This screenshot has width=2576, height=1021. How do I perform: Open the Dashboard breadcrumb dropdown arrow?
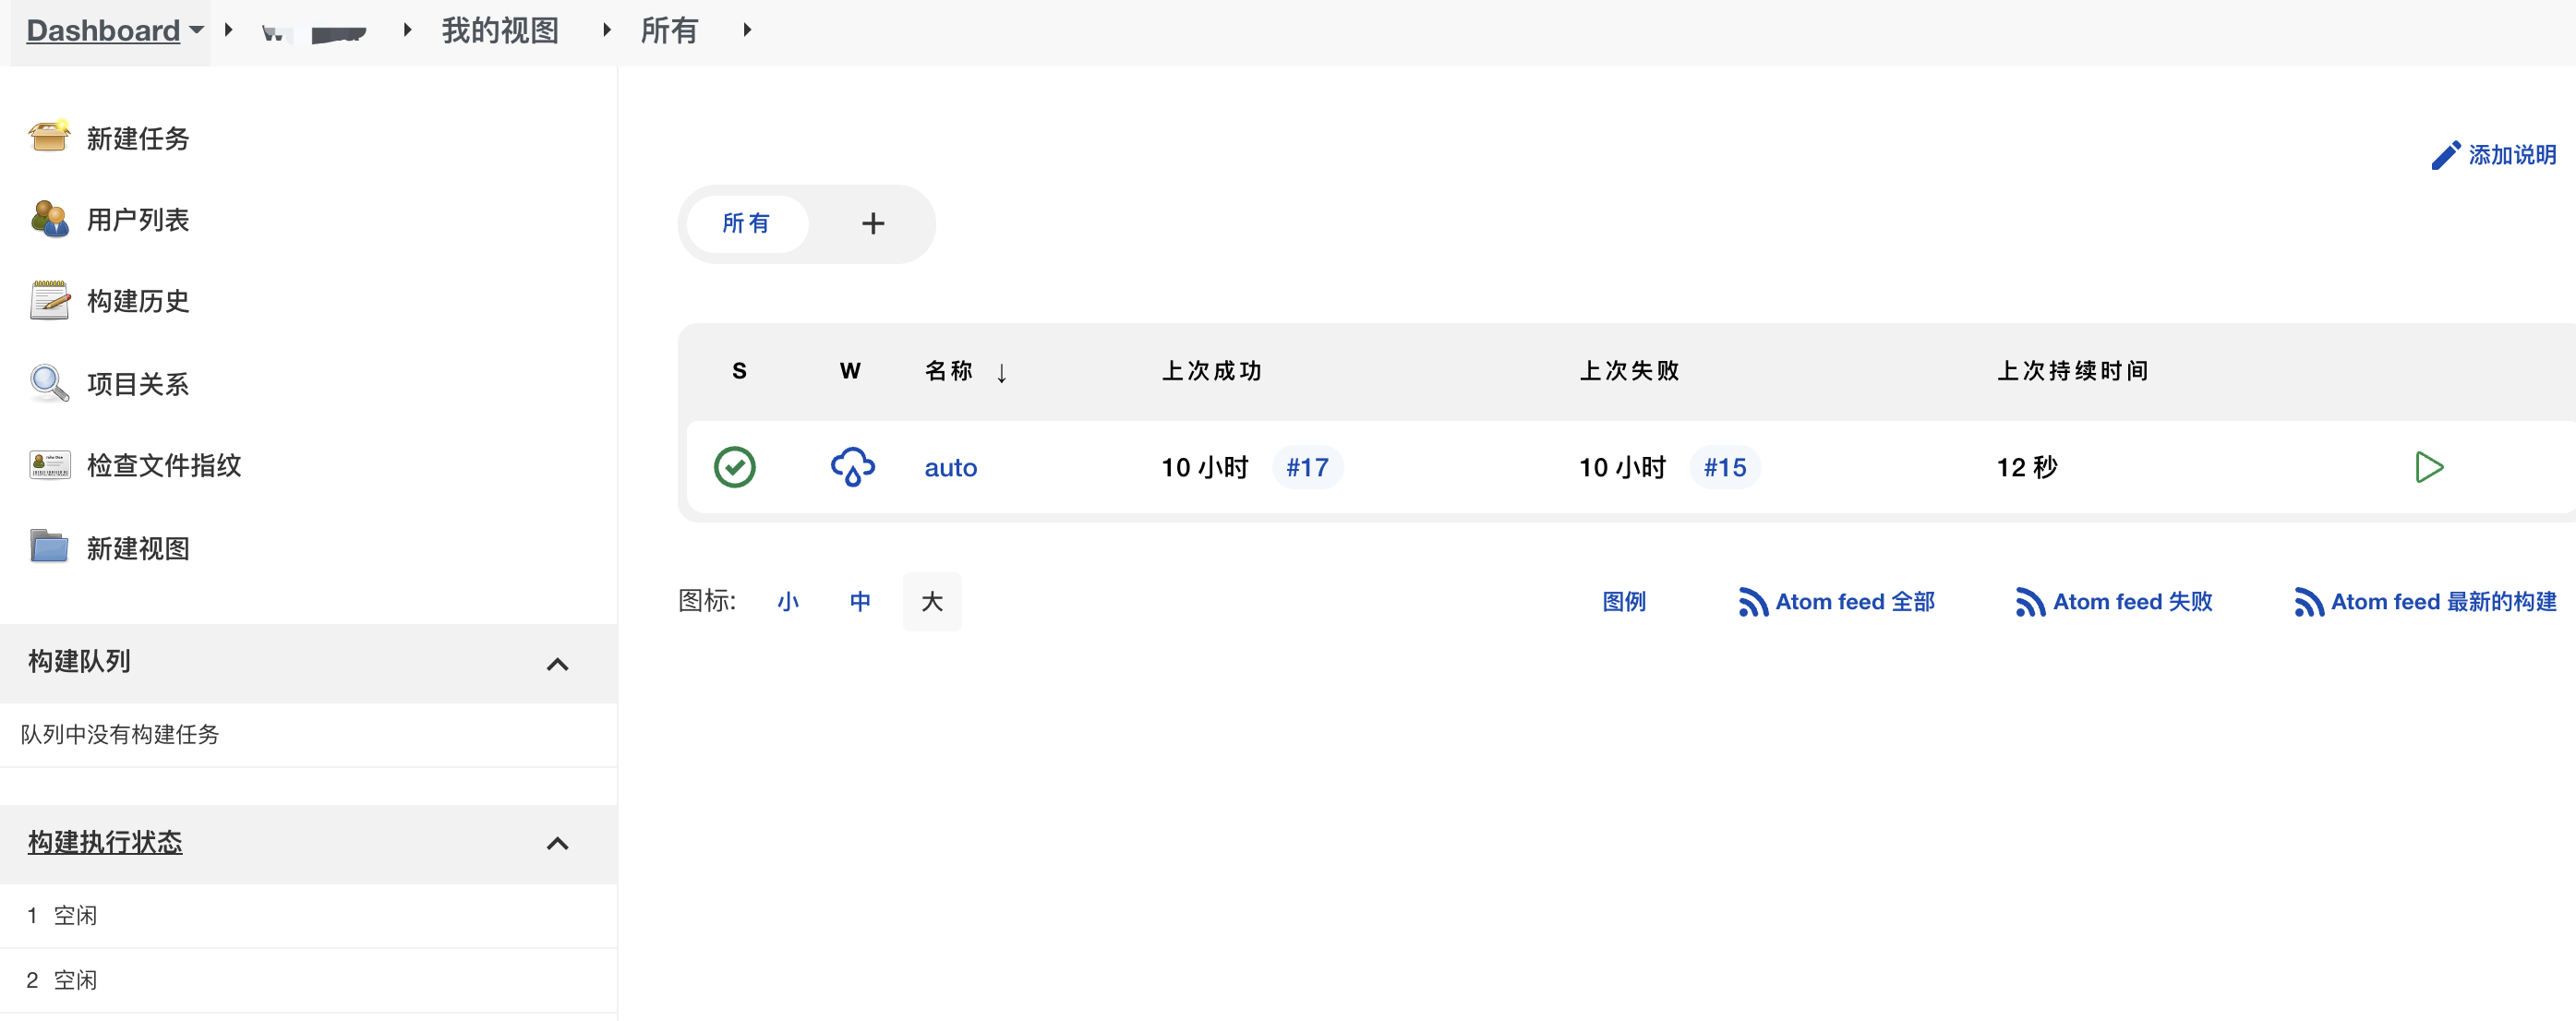(x=197, y=30)
